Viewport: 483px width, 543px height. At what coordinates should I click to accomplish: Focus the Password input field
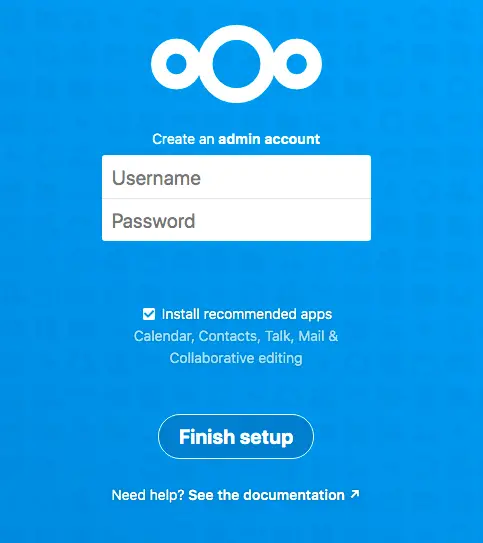pos(236,220)
